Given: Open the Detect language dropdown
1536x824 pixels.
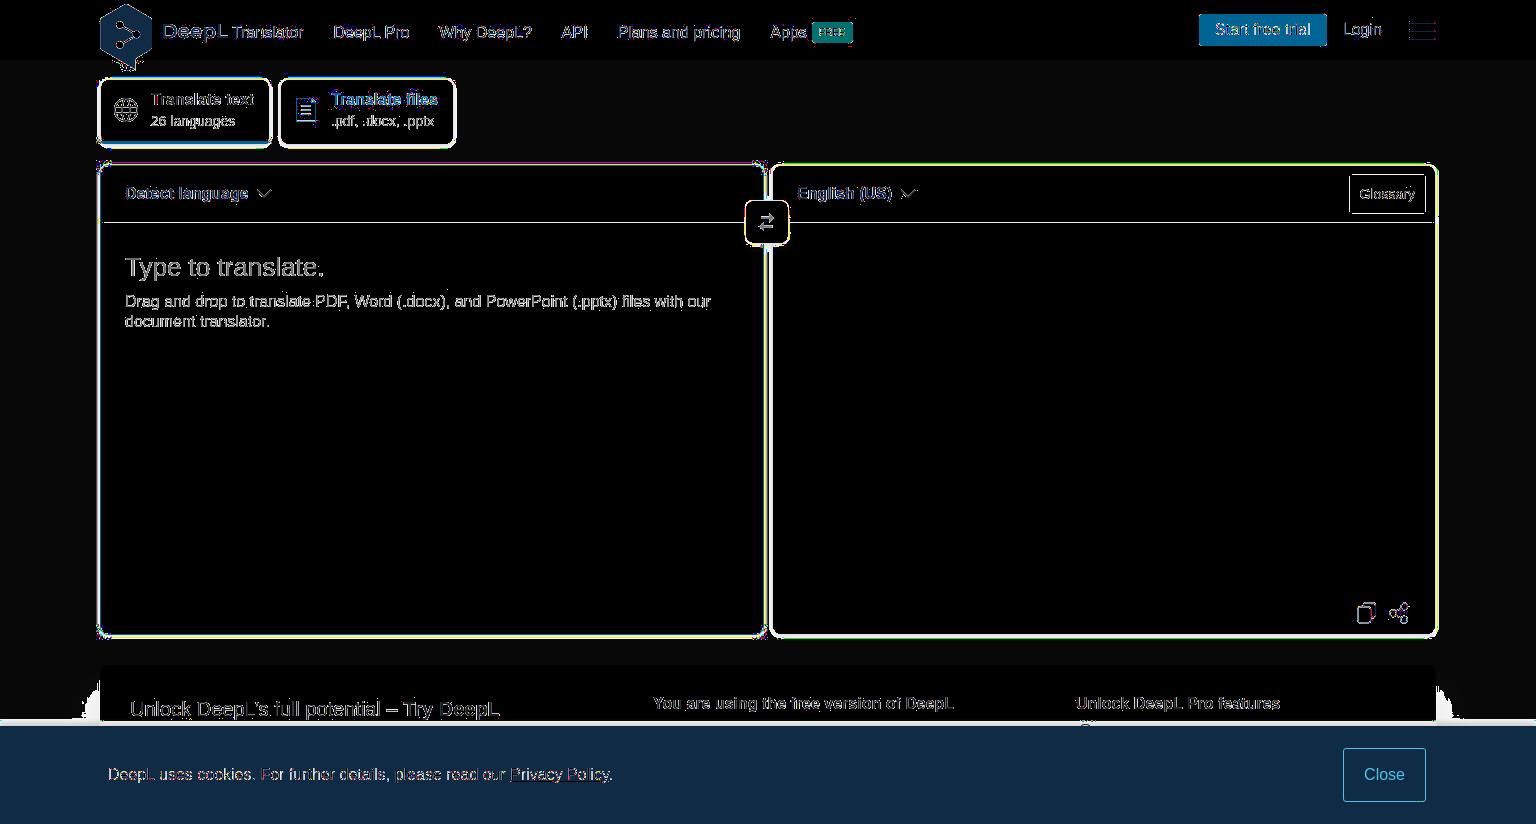Looking at the screenshot, I should [198, 193].
